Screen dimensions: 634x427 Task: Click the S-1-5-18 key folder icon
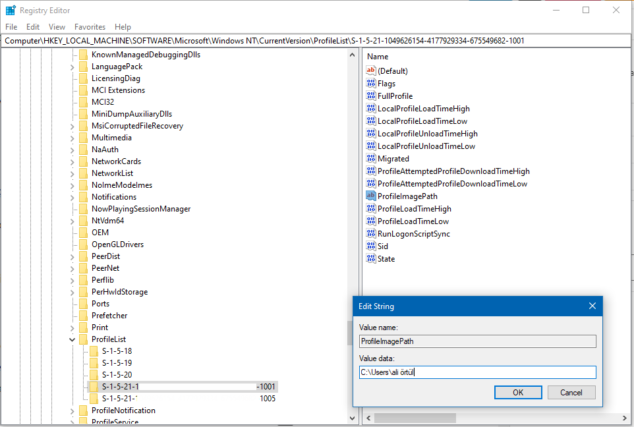tap(94, 353)
